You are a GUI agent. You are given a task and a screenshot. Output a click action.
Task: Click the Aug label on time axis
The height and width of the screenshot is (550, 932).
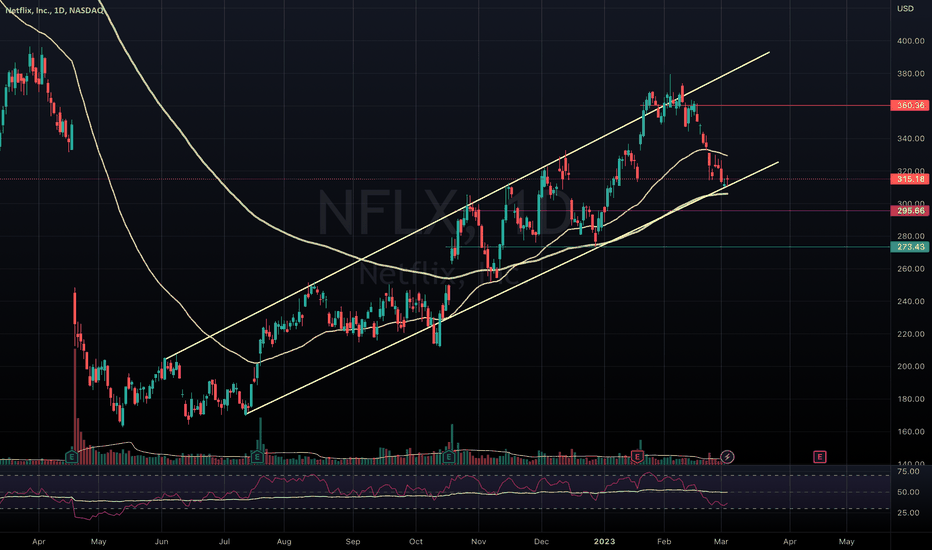tap(284, 541)
